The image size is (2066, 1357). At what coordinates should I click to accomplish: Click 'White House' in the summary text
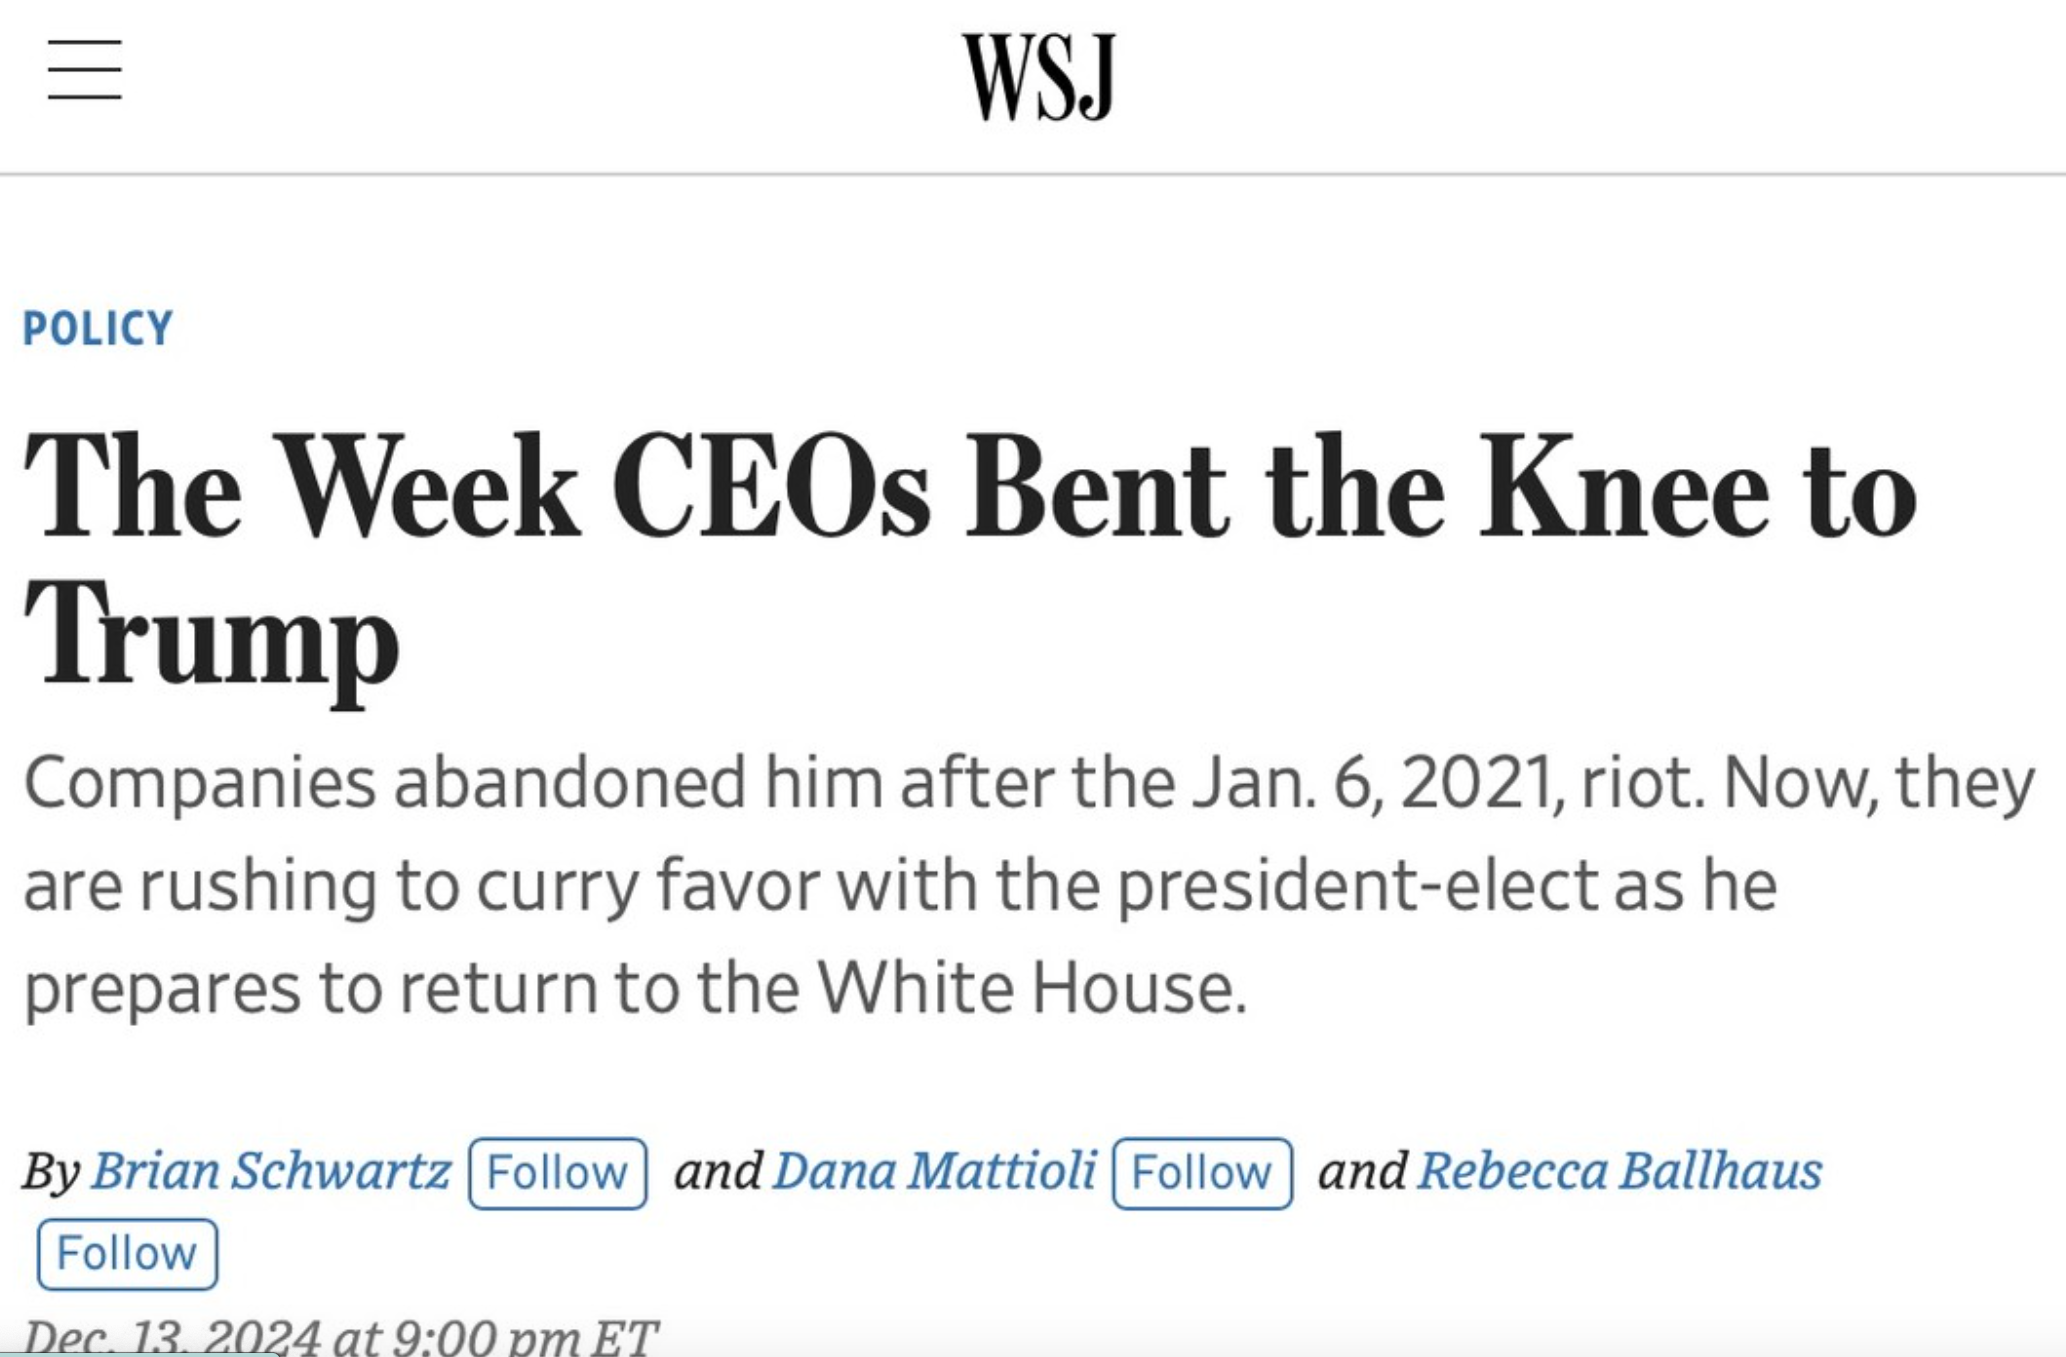point(1033,988)
